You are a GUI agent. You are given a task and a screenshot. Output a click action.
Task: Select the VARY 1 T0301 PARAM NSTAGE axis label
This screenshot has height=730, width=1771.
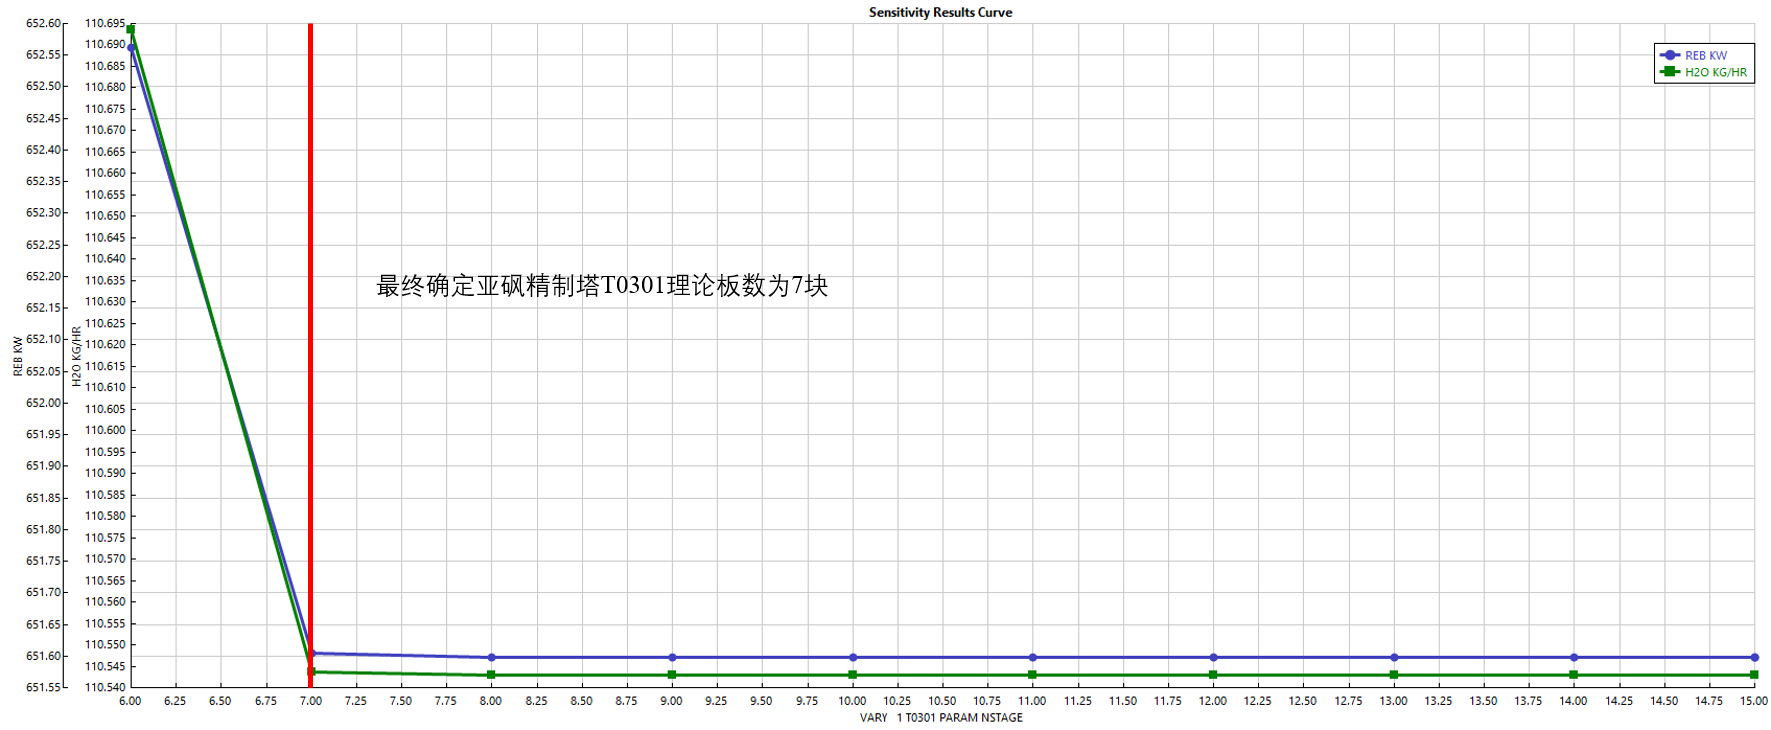click(x=941, y=717)
